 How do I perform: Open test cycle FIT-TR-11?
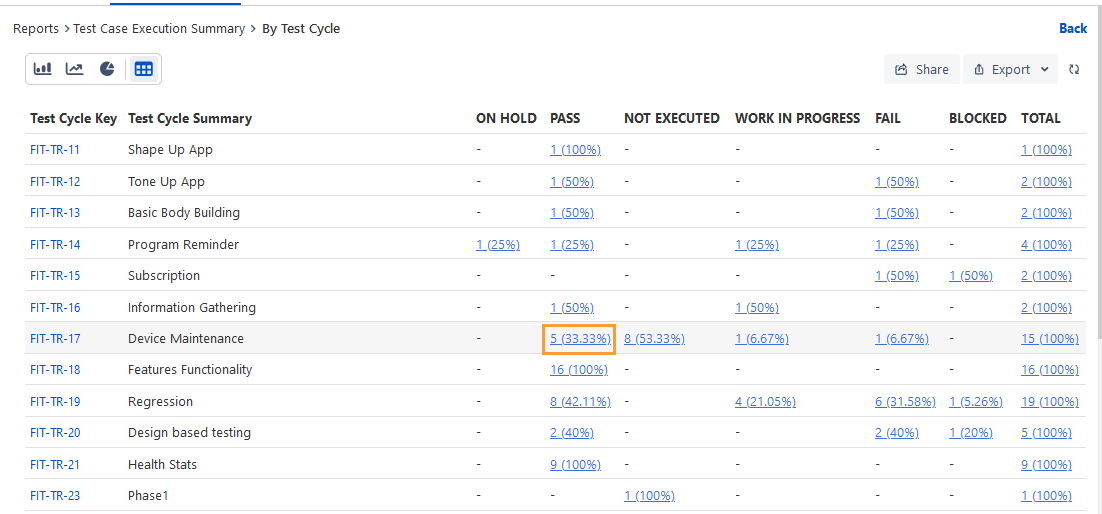point(56,150)
